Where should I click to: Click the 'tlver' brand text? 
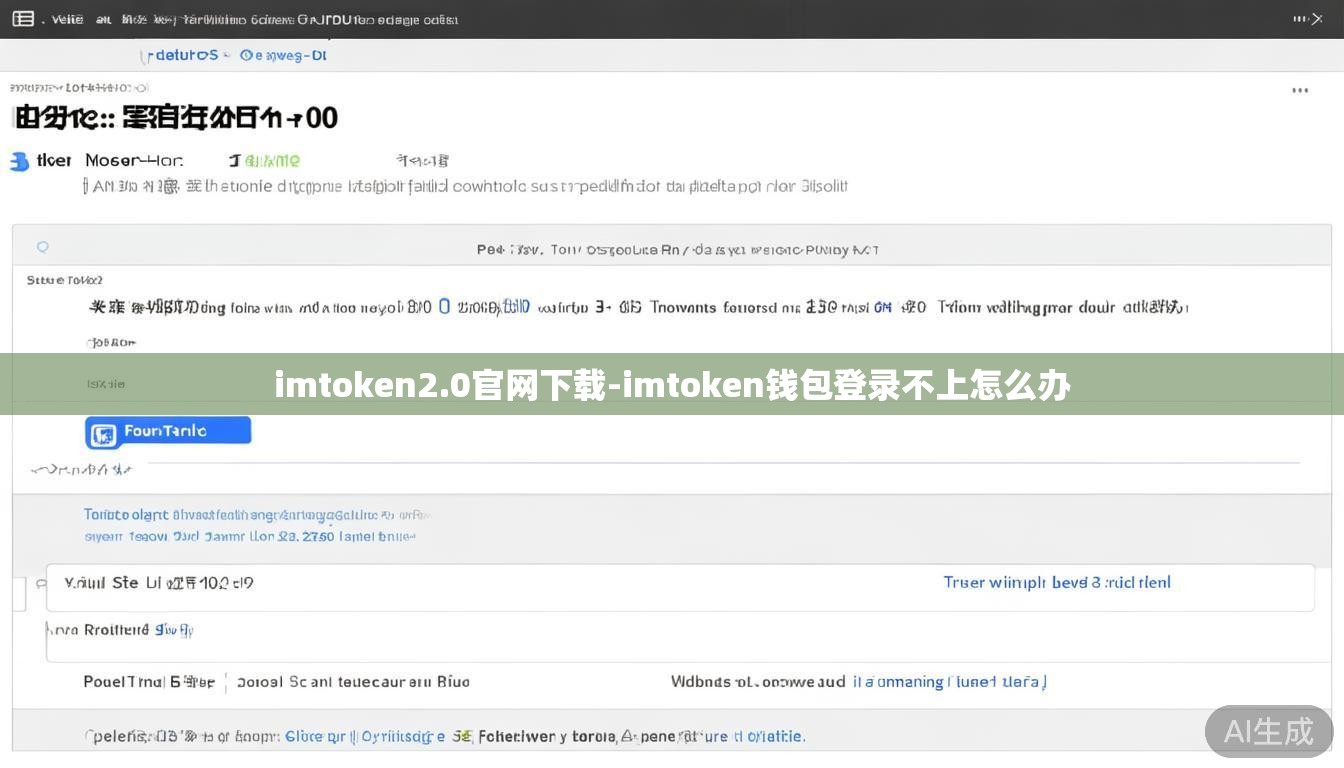54,160
